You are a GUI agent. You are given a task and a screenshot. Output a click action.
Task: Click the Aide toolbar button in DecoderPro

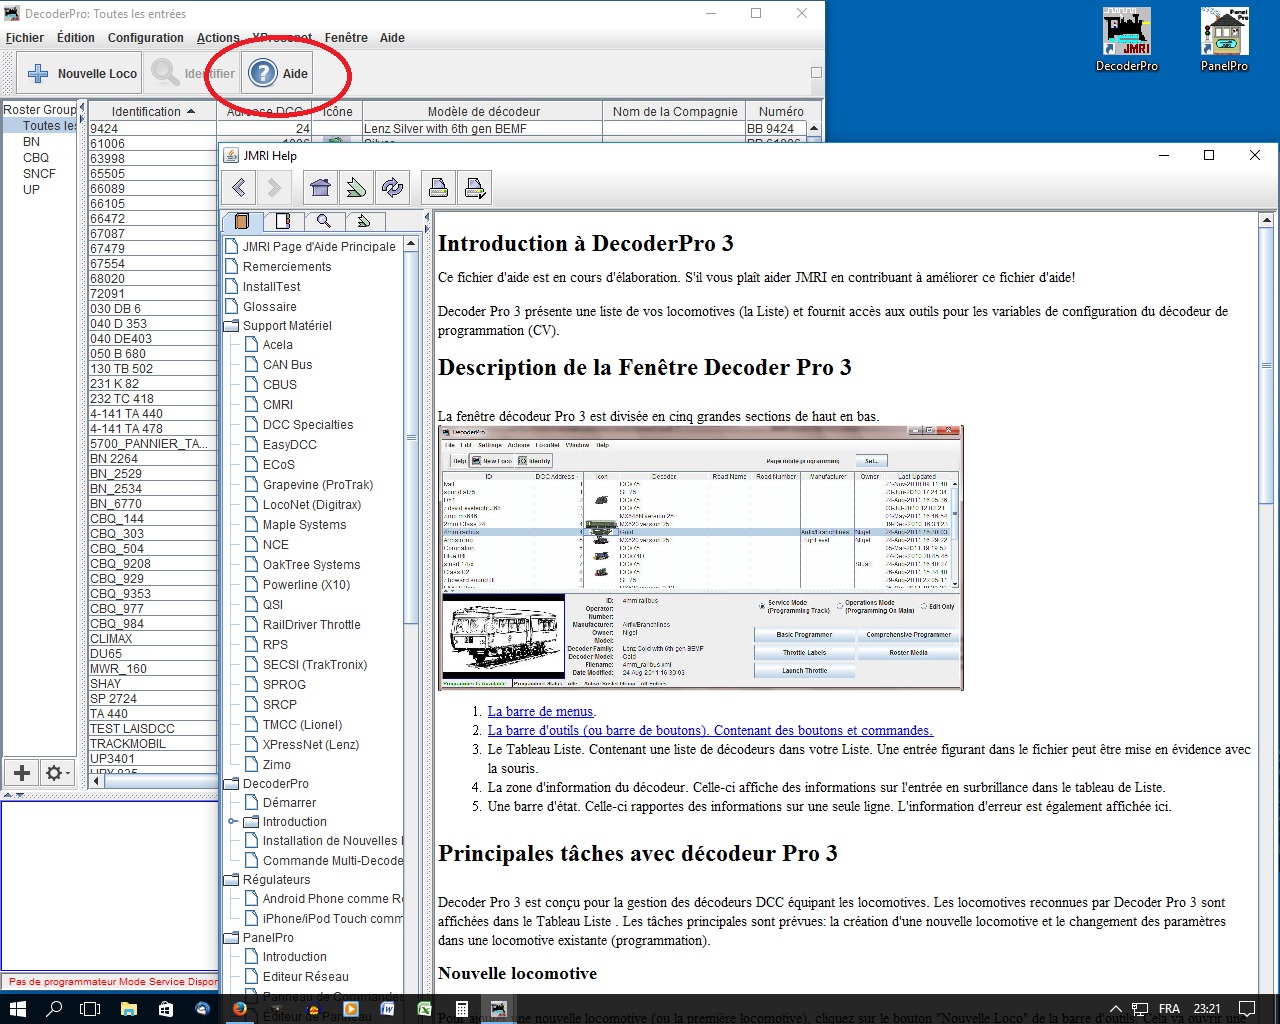click(278, 73)
